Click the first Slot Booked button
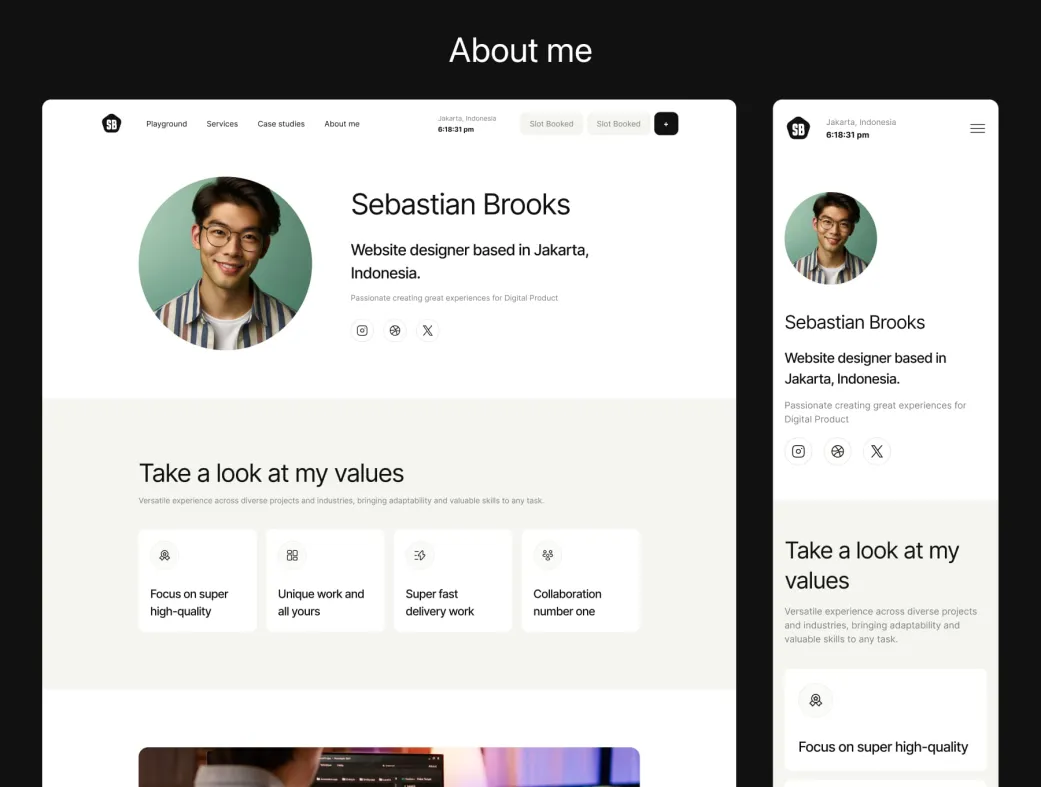Viewport: 1041px width, 787px height. [551, 124]
